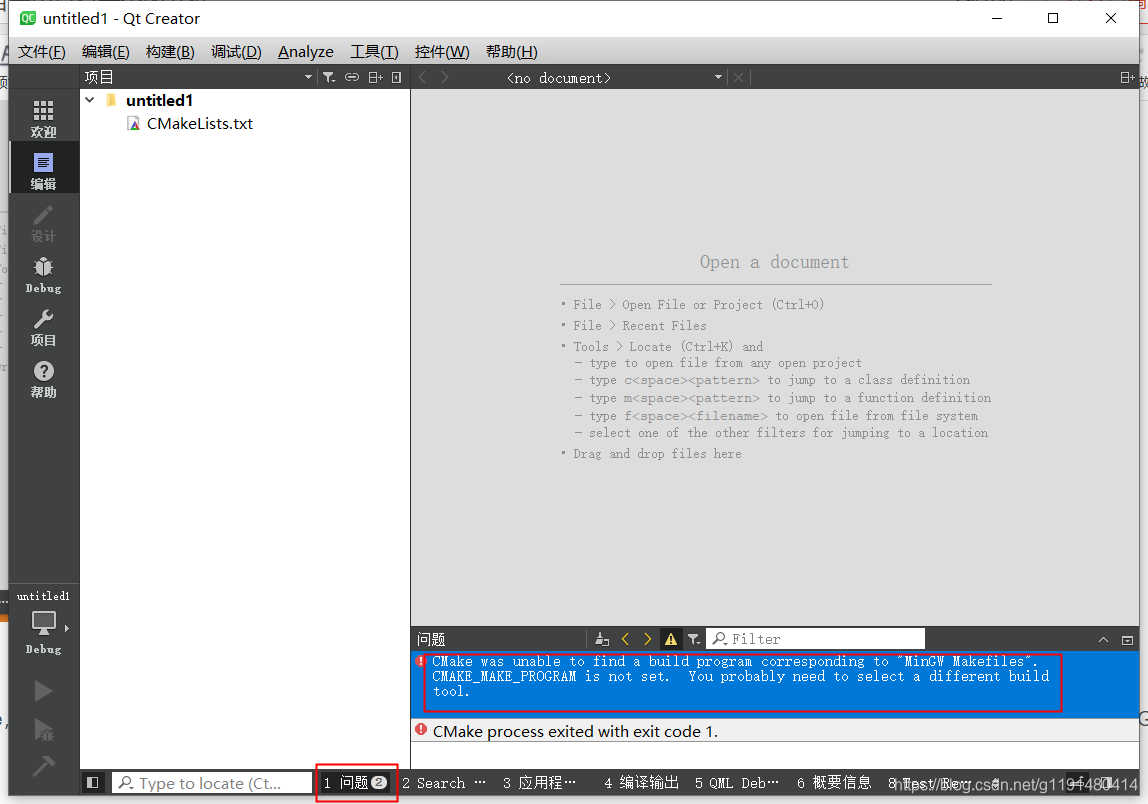Viewport: 1148px width, 804px height.
Task: Go back in editor navigation history
Action: pyautogui.click(x=422, y=78)
